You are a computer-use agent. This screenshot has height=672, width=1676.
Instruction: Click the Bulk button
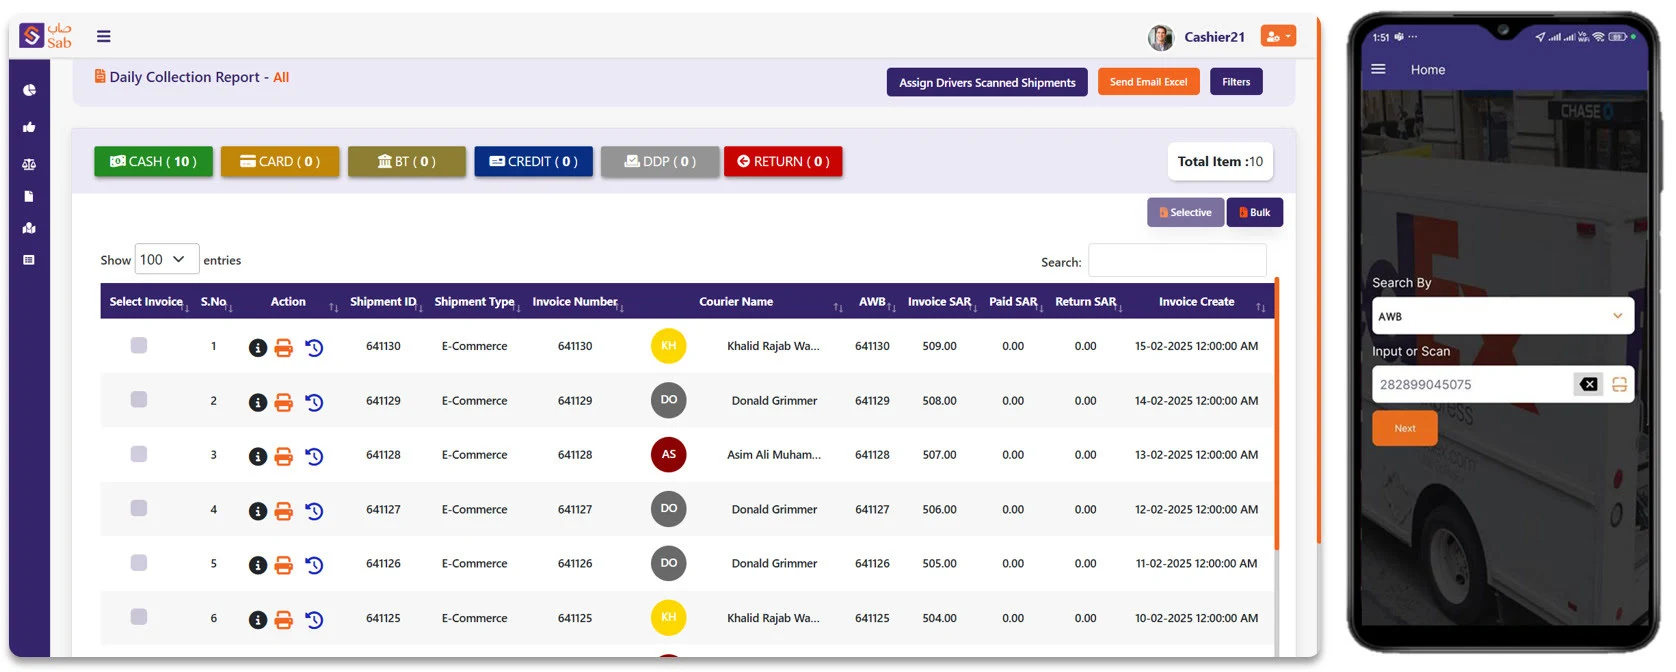(1255, 212)
